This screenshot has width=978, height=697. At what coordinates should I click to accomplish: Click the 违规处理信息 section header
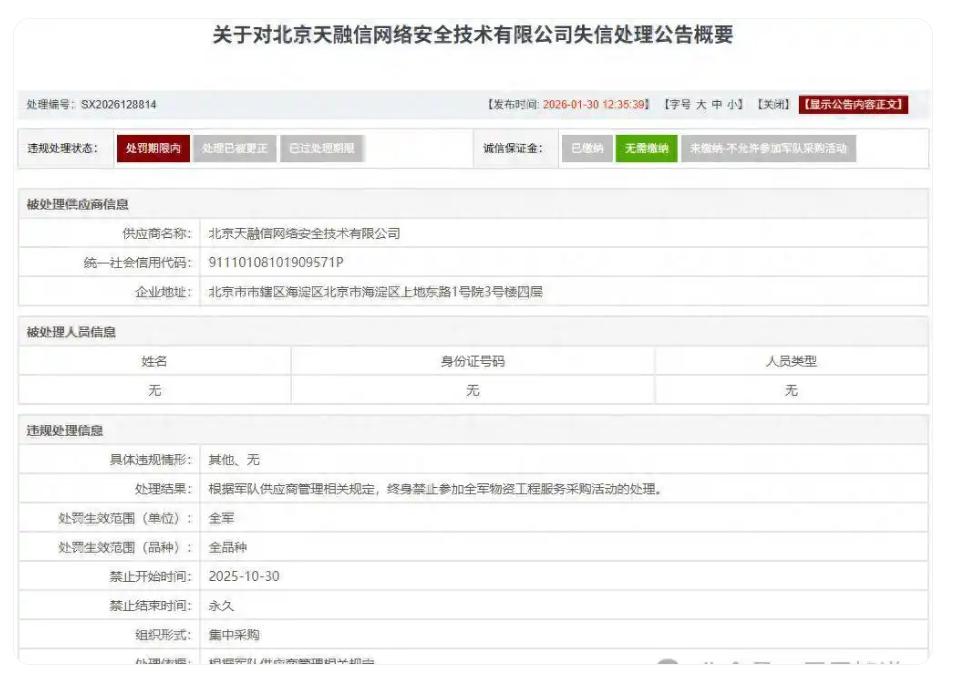(x=64, y=431)
